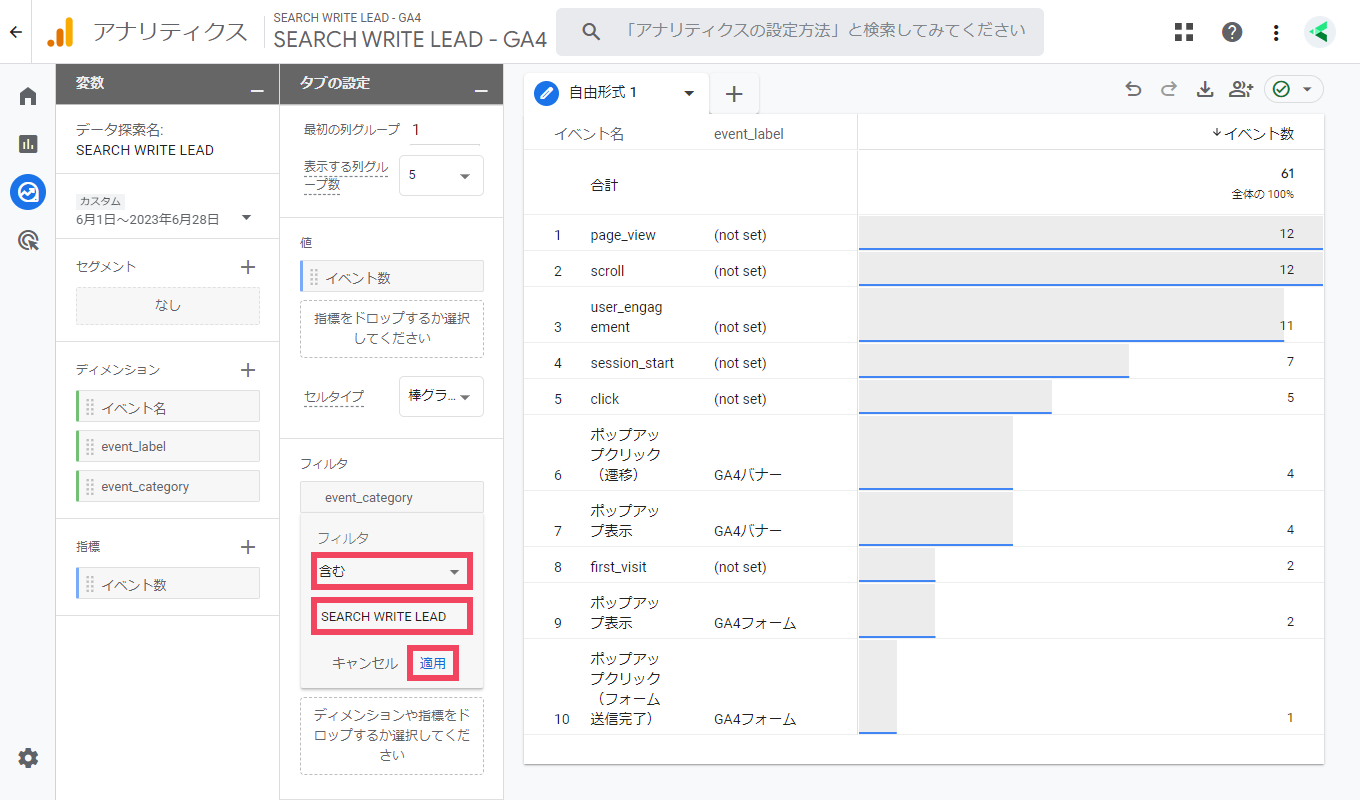Image resolution: width=1360 pixels, height=800 pixels.
Task: Click GA4バナー label in row 6
Action: pyautogui.click(x=748, y=474)
